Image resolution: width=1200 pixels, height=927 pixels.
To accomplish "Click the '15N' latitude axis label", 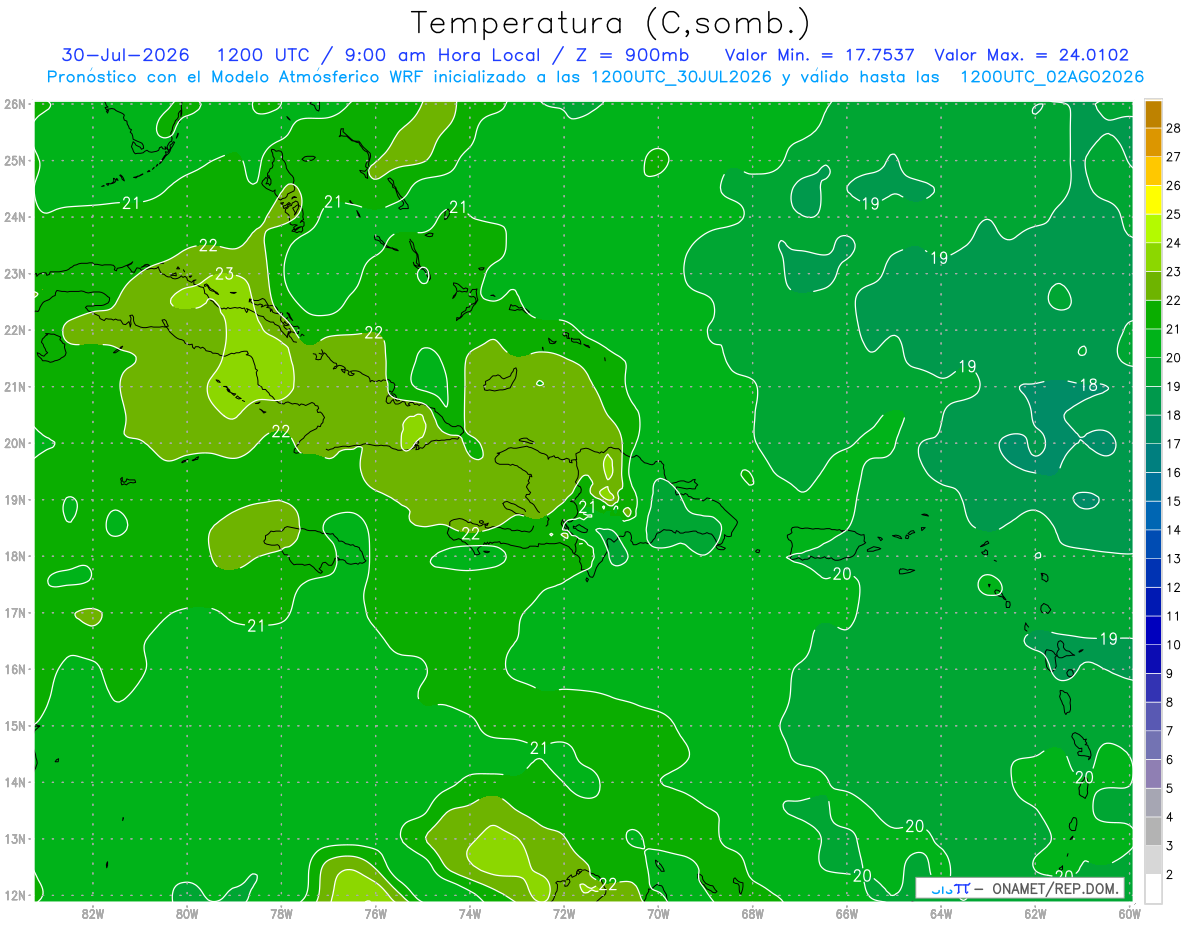I will tap(14, 726).
